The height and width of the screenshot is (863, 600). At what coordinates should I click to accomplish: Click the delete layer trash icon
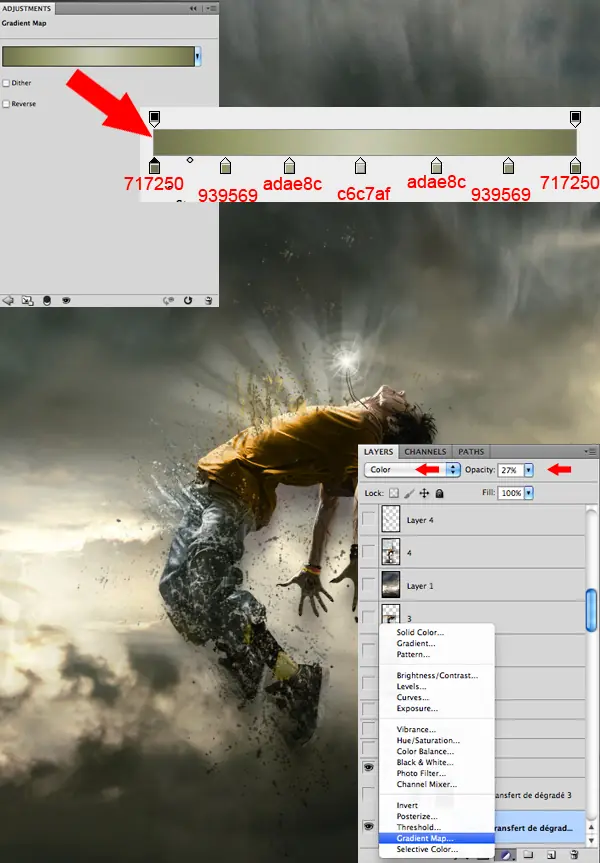click(x=574, y=855)
